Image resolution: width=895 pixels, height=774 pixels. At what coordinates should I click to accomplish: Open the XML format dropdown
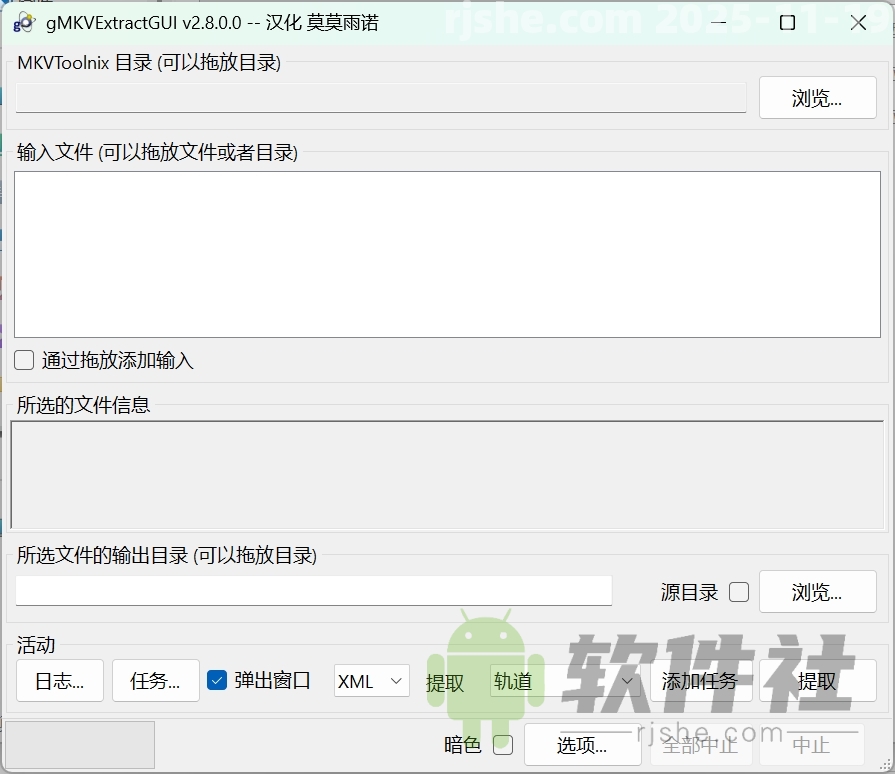[x=371, y=681]
